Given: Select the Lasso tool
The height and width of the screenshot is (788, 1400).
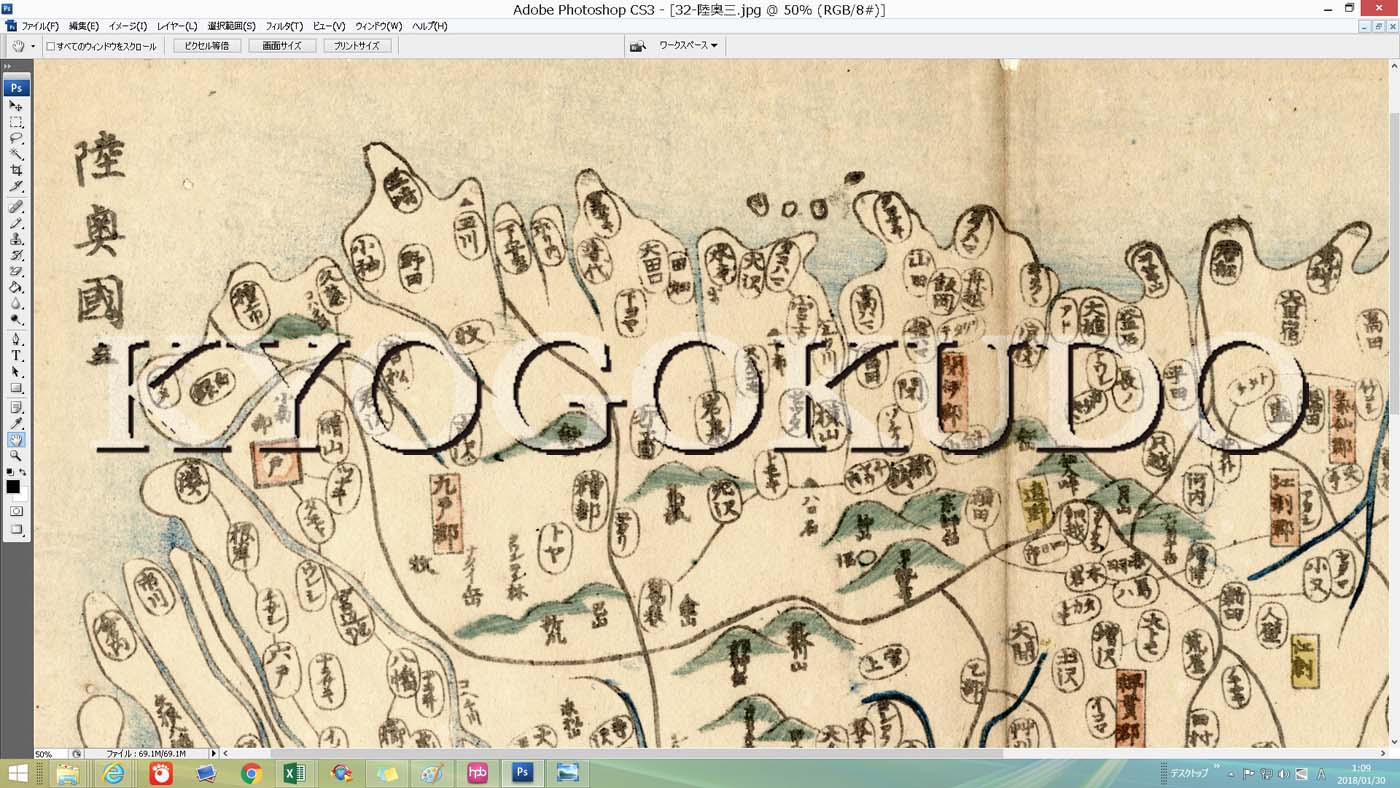Looking at the screenshot, I should [17, 138].
